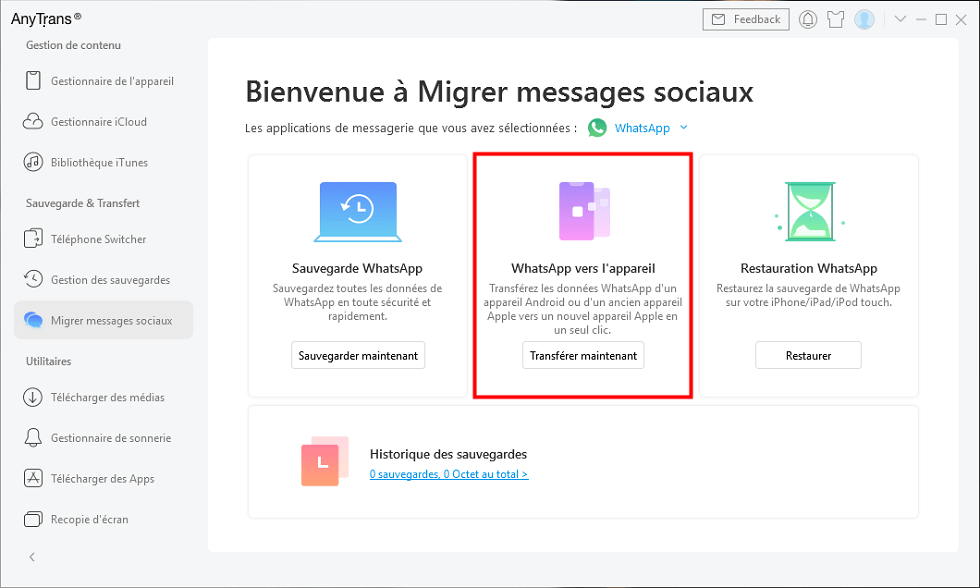
Task: Click the Sauvegarder maintenant button
Action: [358, 355]
